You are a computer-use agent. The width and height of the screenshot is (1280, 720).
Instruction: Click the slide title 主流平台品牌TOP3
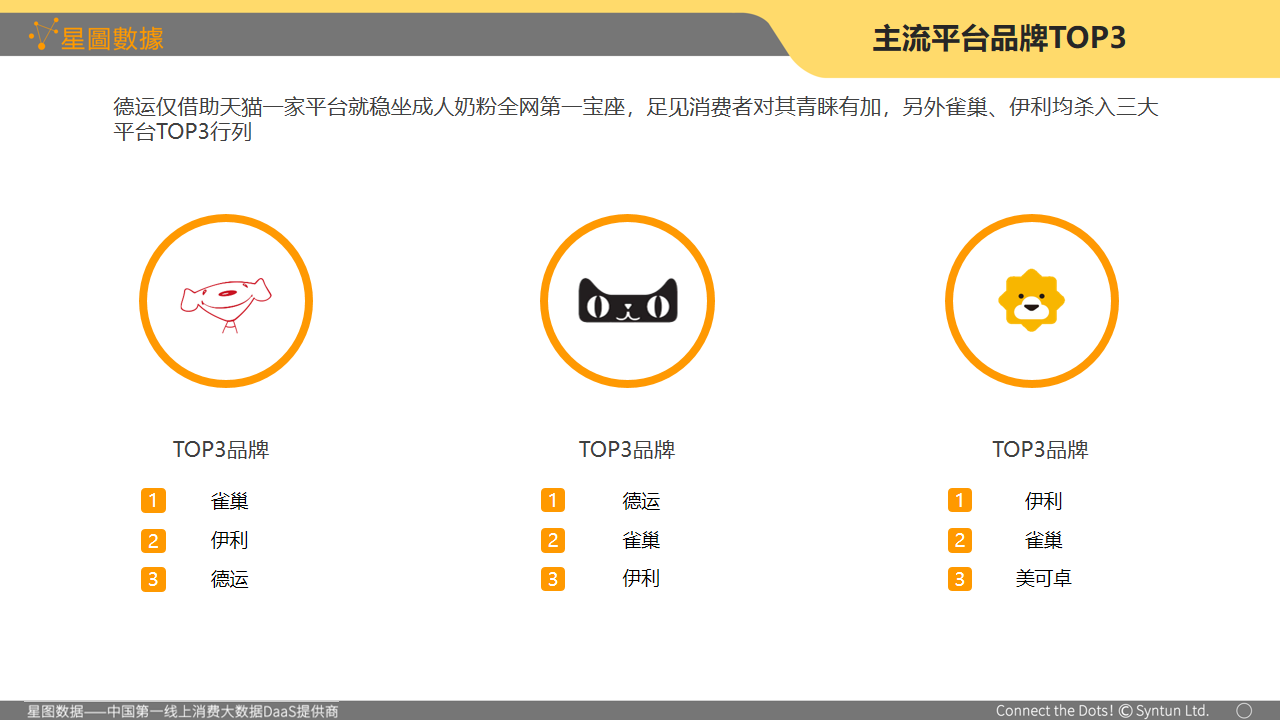tap(999, 38)
